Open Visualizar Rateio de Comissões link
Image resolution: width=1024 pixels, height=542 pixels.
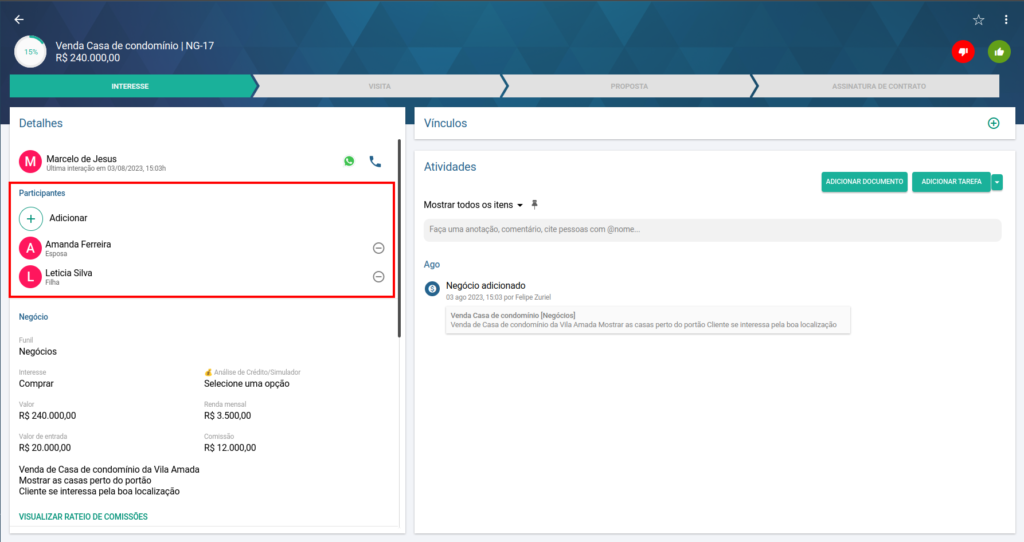click(83, 517)
